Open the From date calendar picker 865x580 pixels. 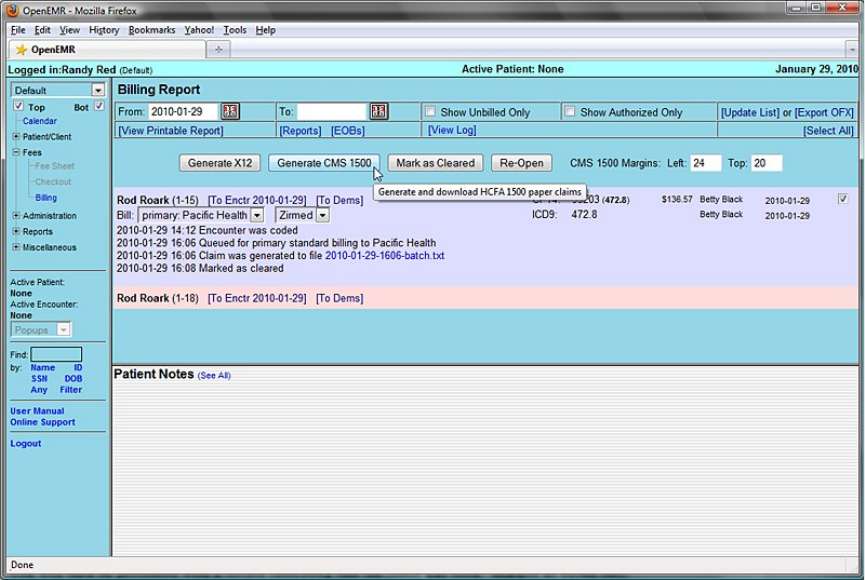[x=230, y=111]
